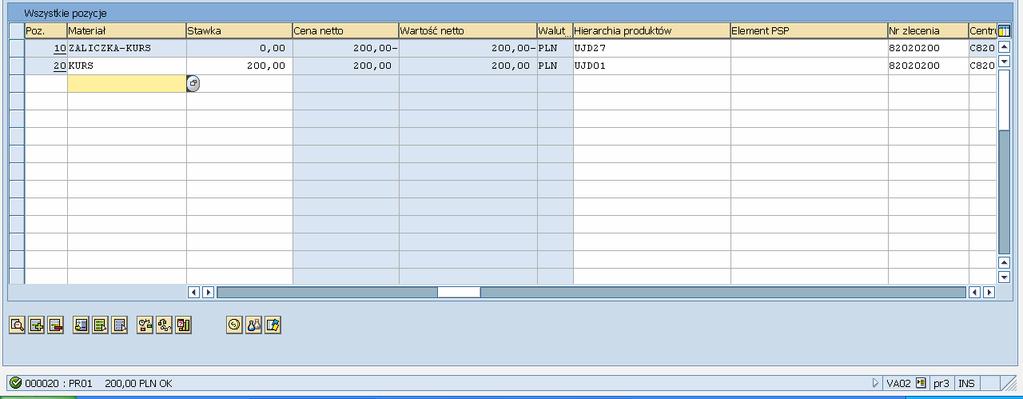Click the select block icon with green rows
The height and width of the screenshot is (399, 1023).
100,325
